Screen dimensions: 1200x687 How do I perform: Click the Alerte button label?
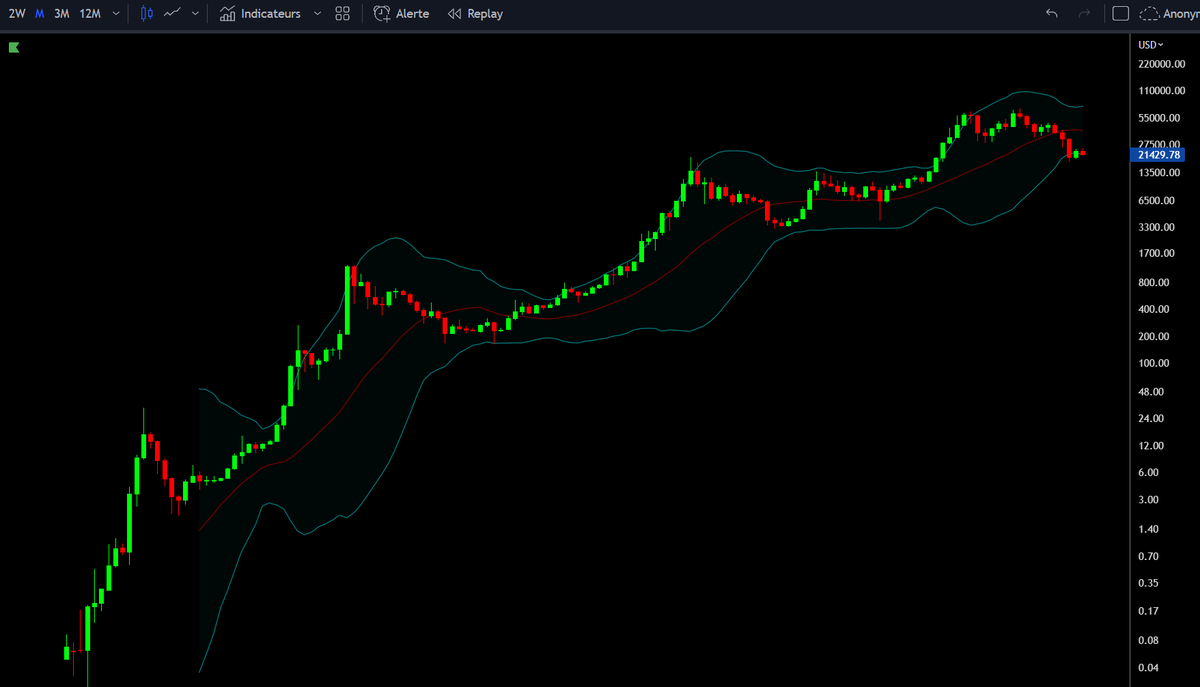(413, 14)
